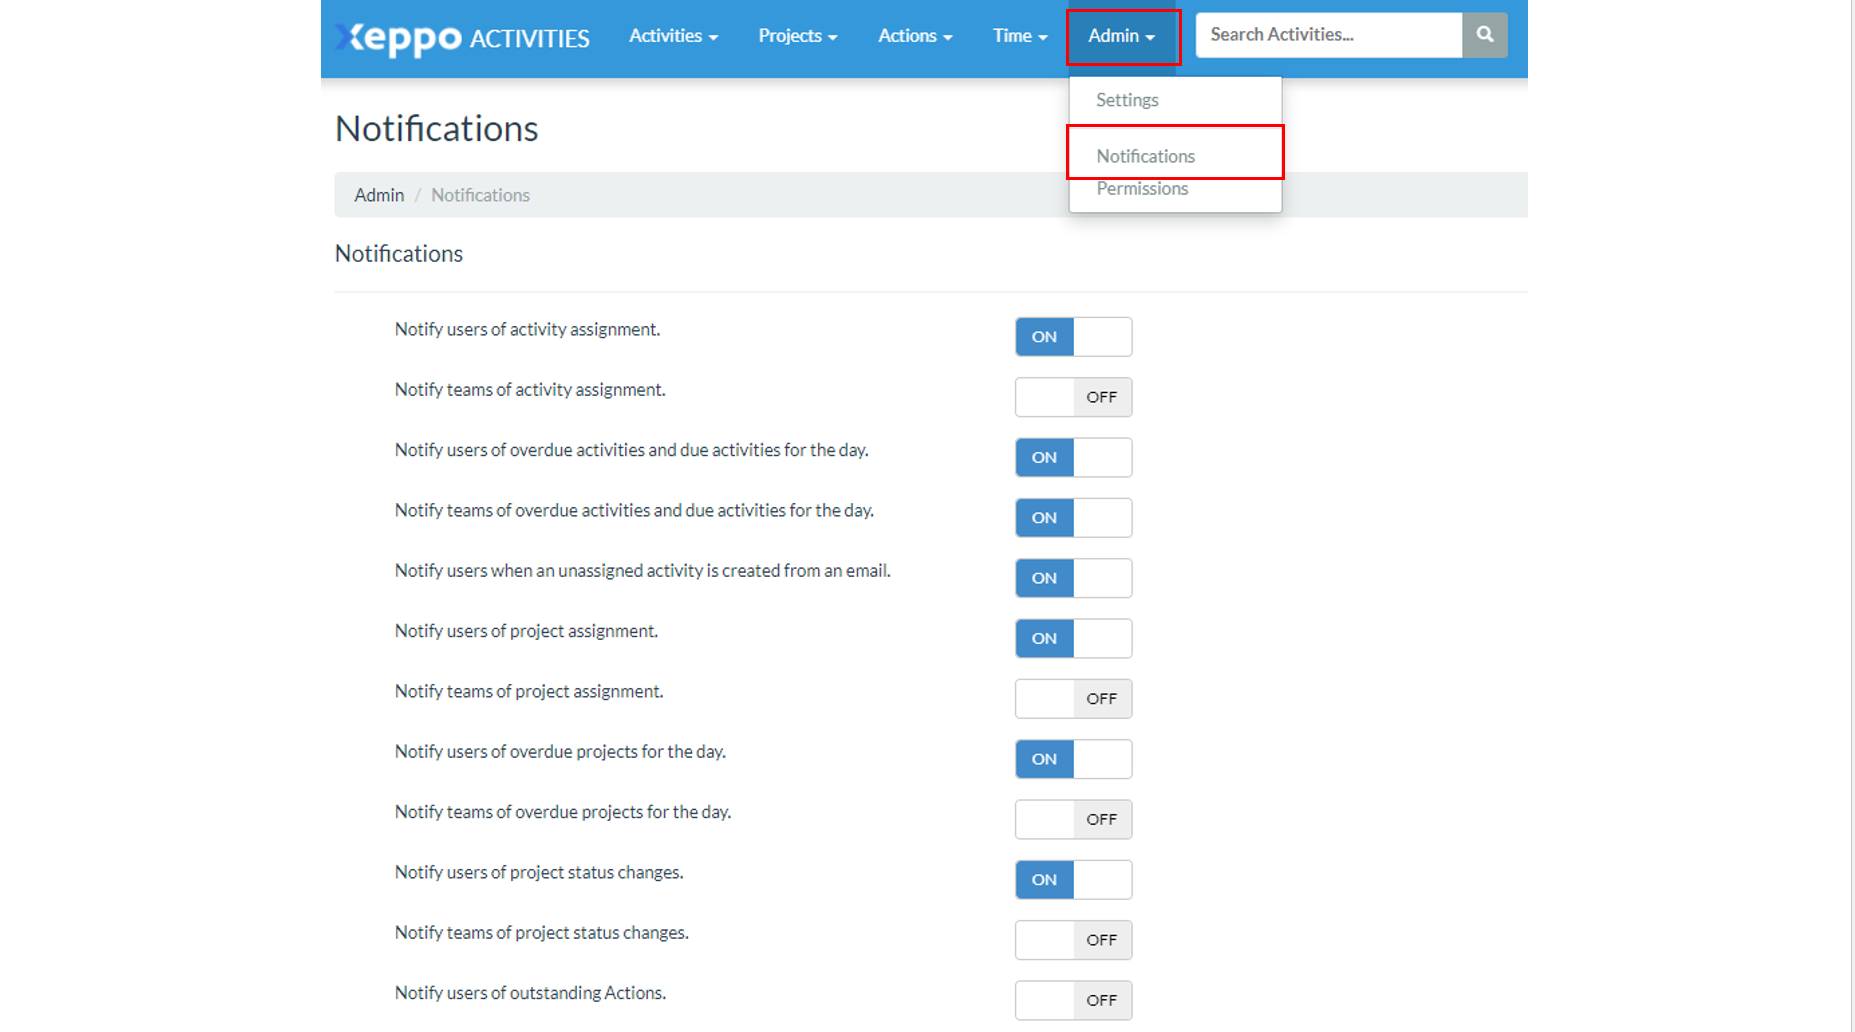The width and height of the screenshot is (1855, 1032).
Task: Expand the Time dropdown menu
Action: tap(1019, 36)
